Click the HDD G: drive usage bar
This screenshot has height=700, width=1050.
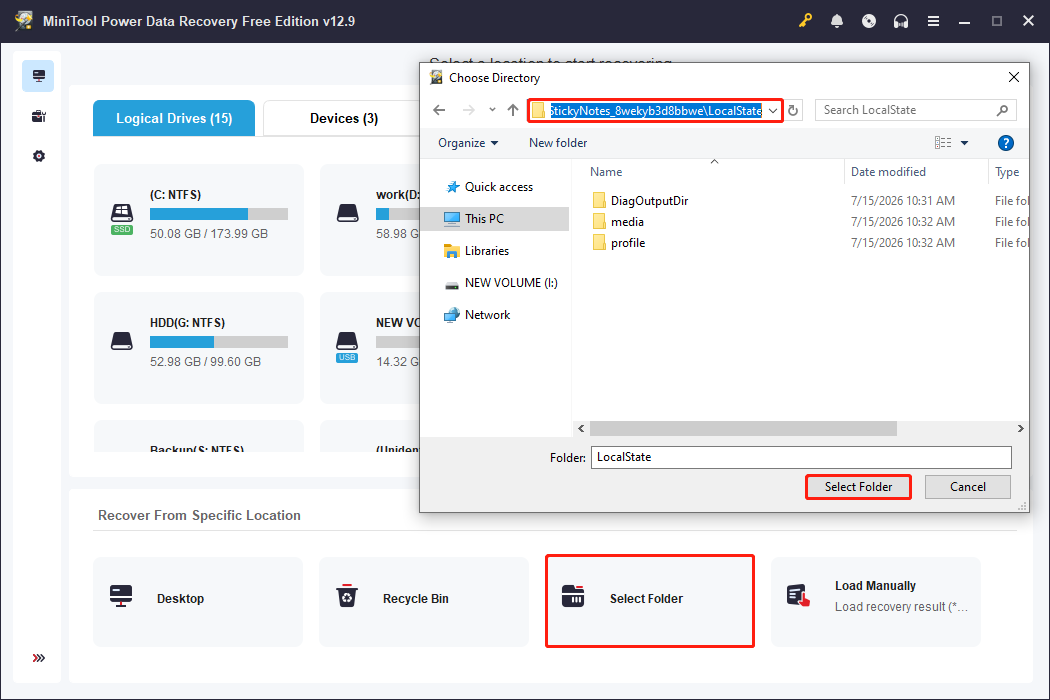tap(219, 342)
